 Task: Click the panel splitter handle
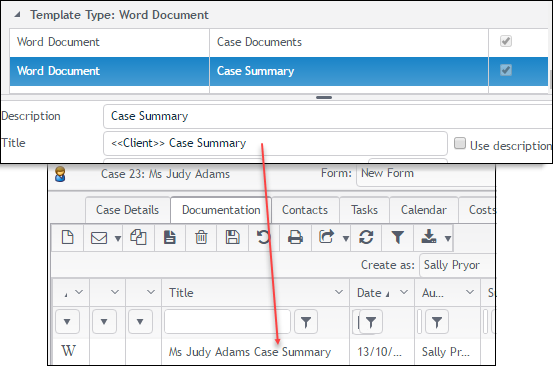click(x=324, y=97)
